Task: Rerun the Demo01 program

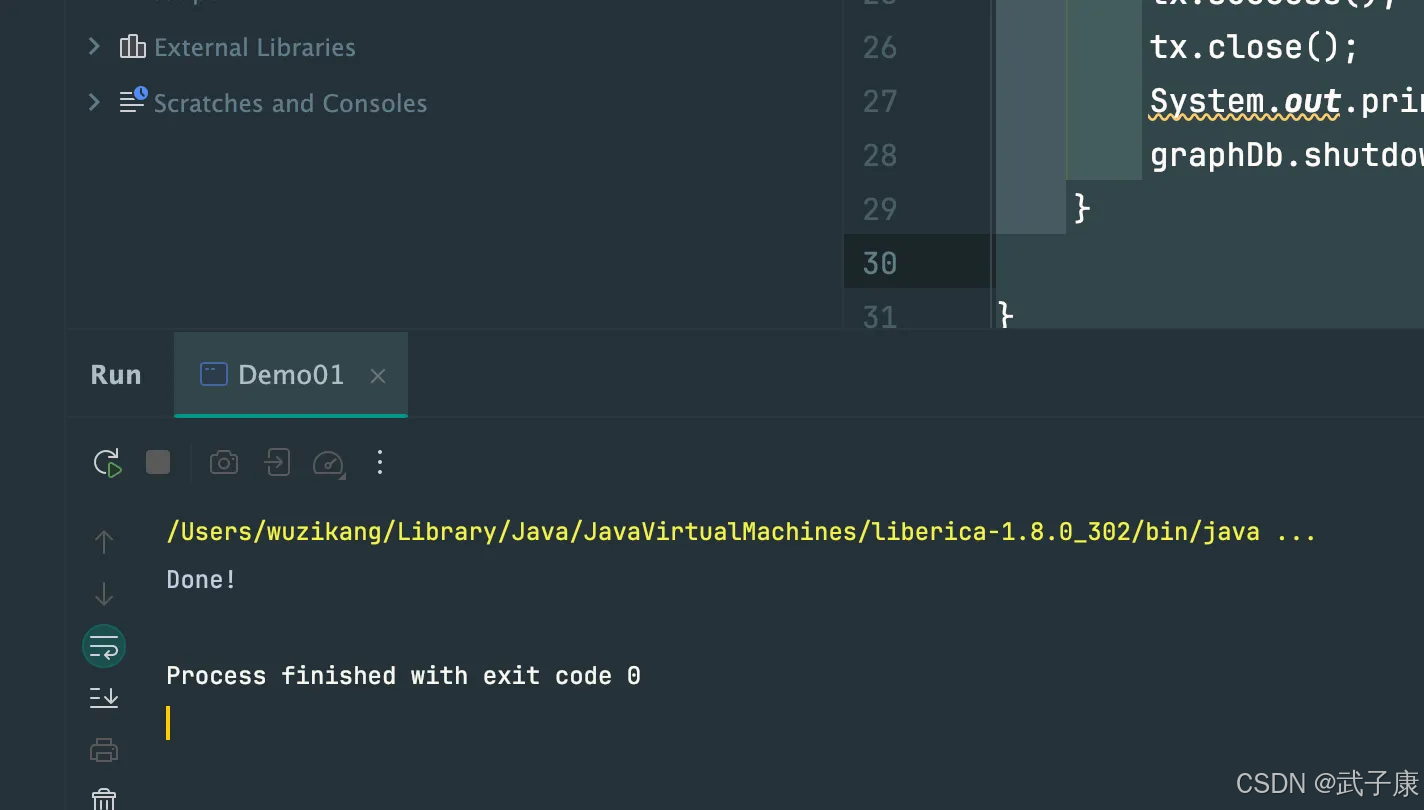Action: [x=107, y=462]
